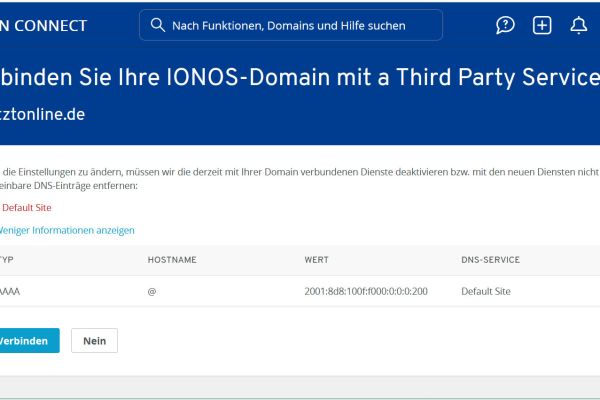Click the Nein button
Screen dimensions: 600x400
click(95, 340)
